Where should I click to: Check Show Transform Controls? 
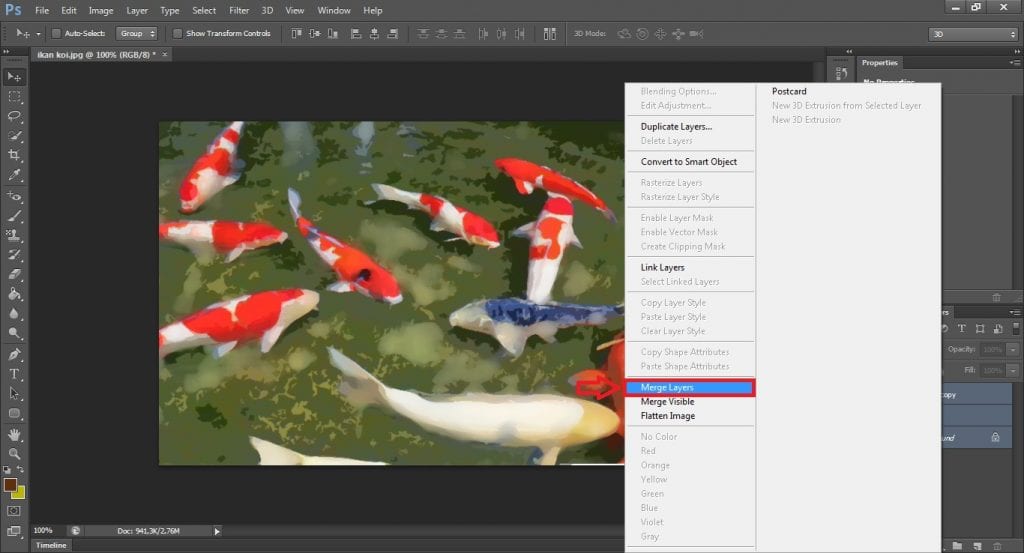178,33
